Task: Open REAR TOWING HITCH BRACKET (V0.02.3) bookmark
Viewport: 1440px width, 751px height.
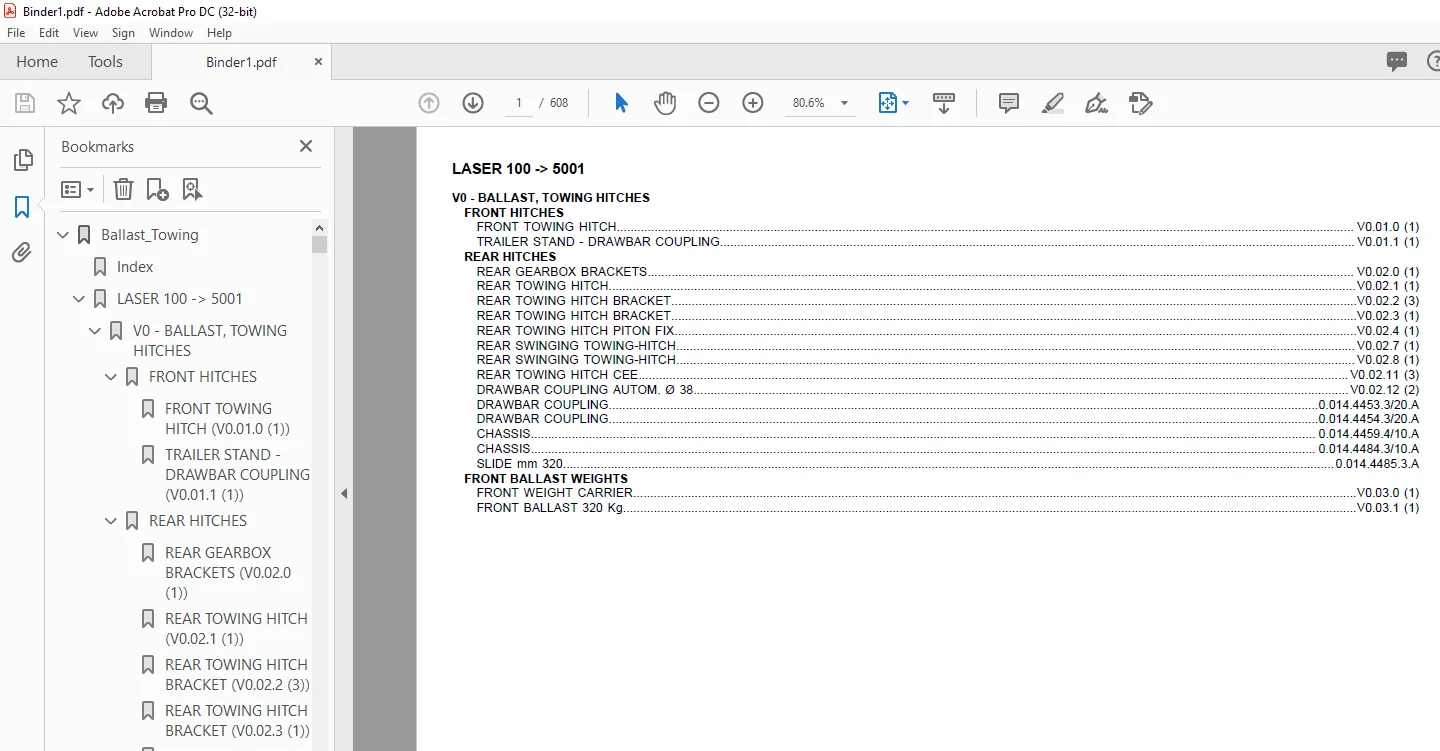Action: pos(237,721)
